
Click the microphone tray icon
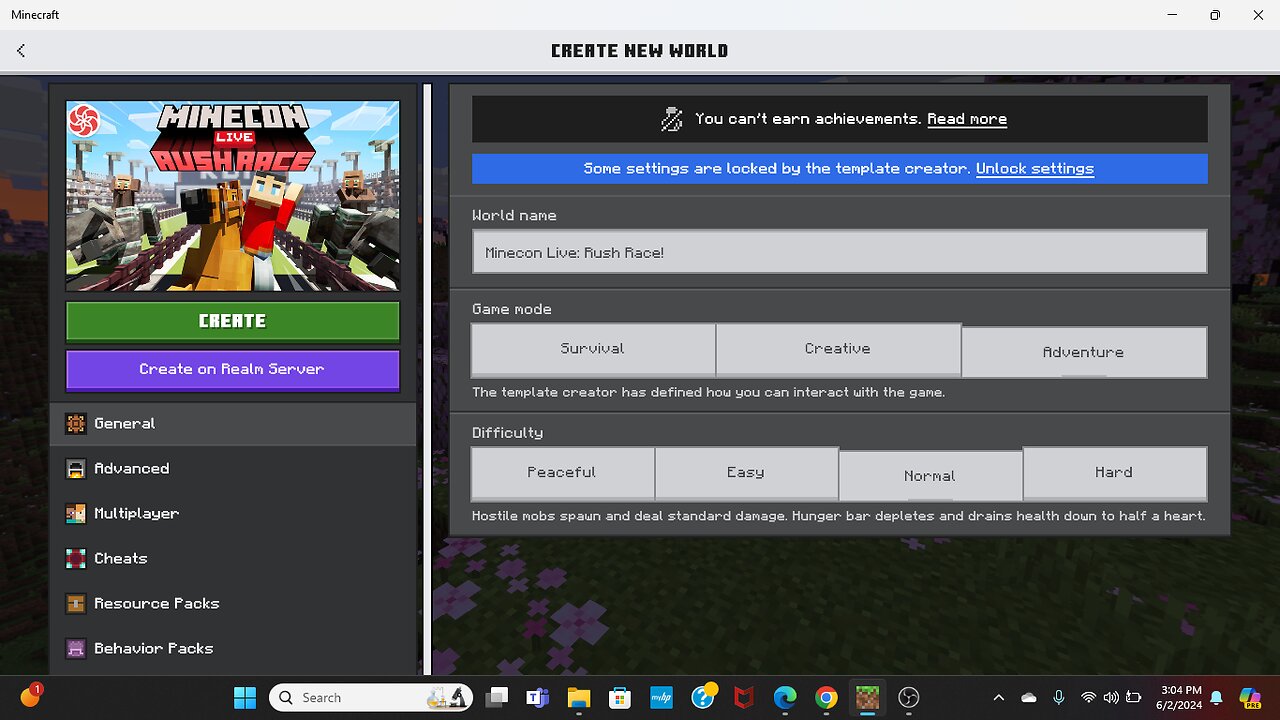[1058, 697]
